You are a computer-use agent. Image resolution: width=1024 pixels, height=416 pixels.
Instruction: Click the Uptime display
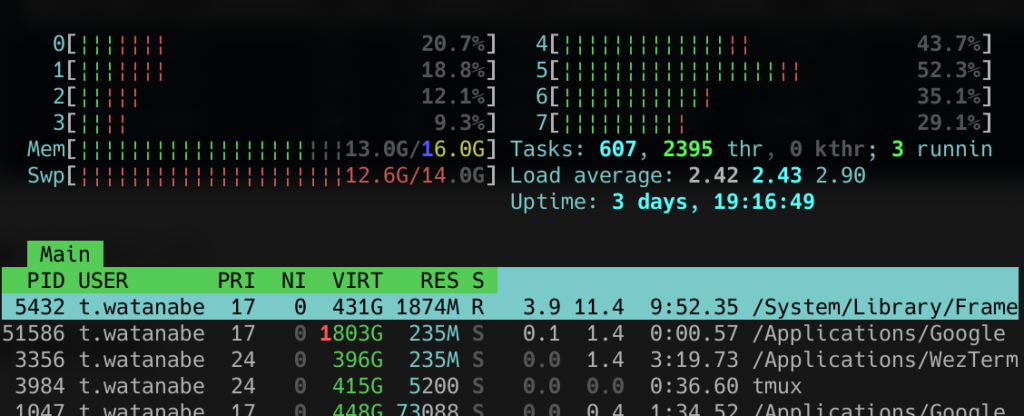tap(661, 202)
